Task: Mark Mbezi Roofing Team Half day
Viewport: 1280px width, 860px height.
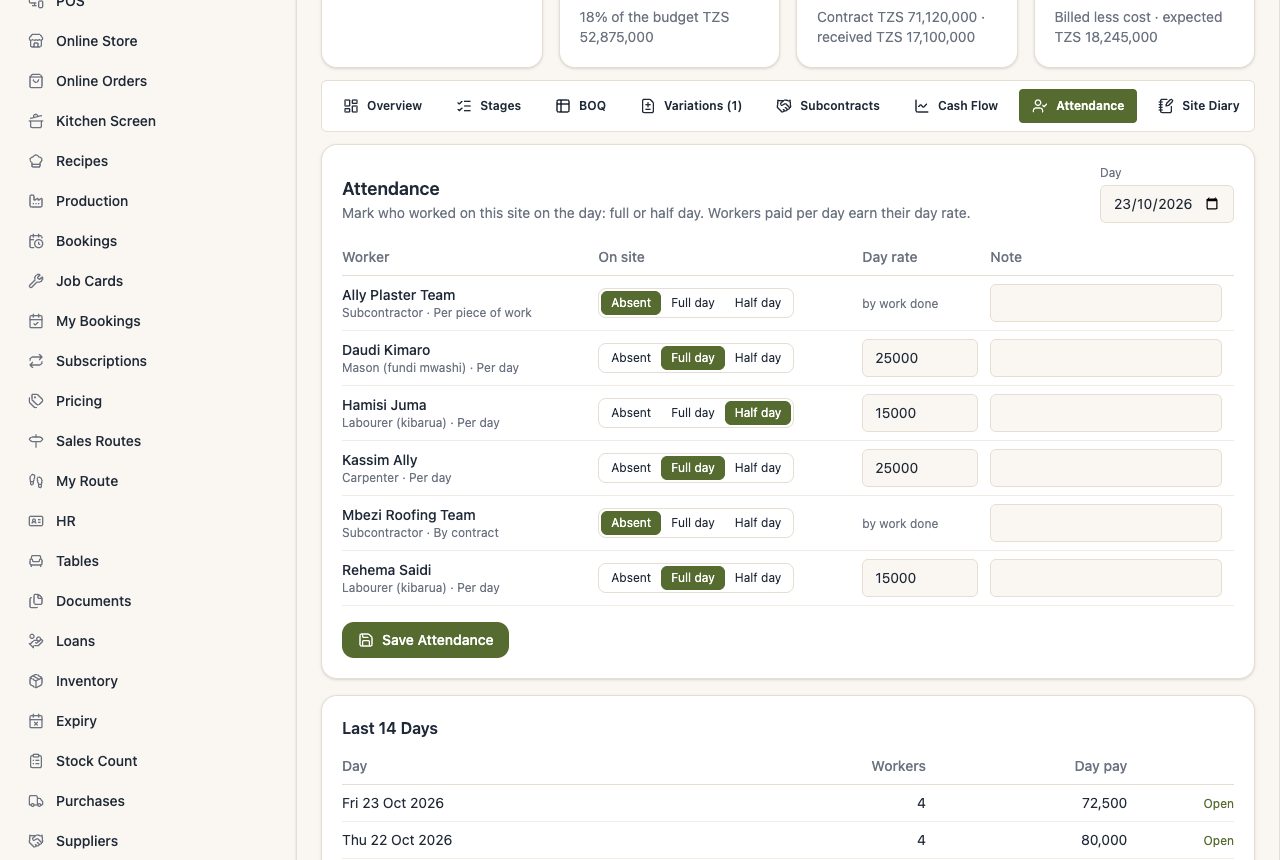Action: 758,523
